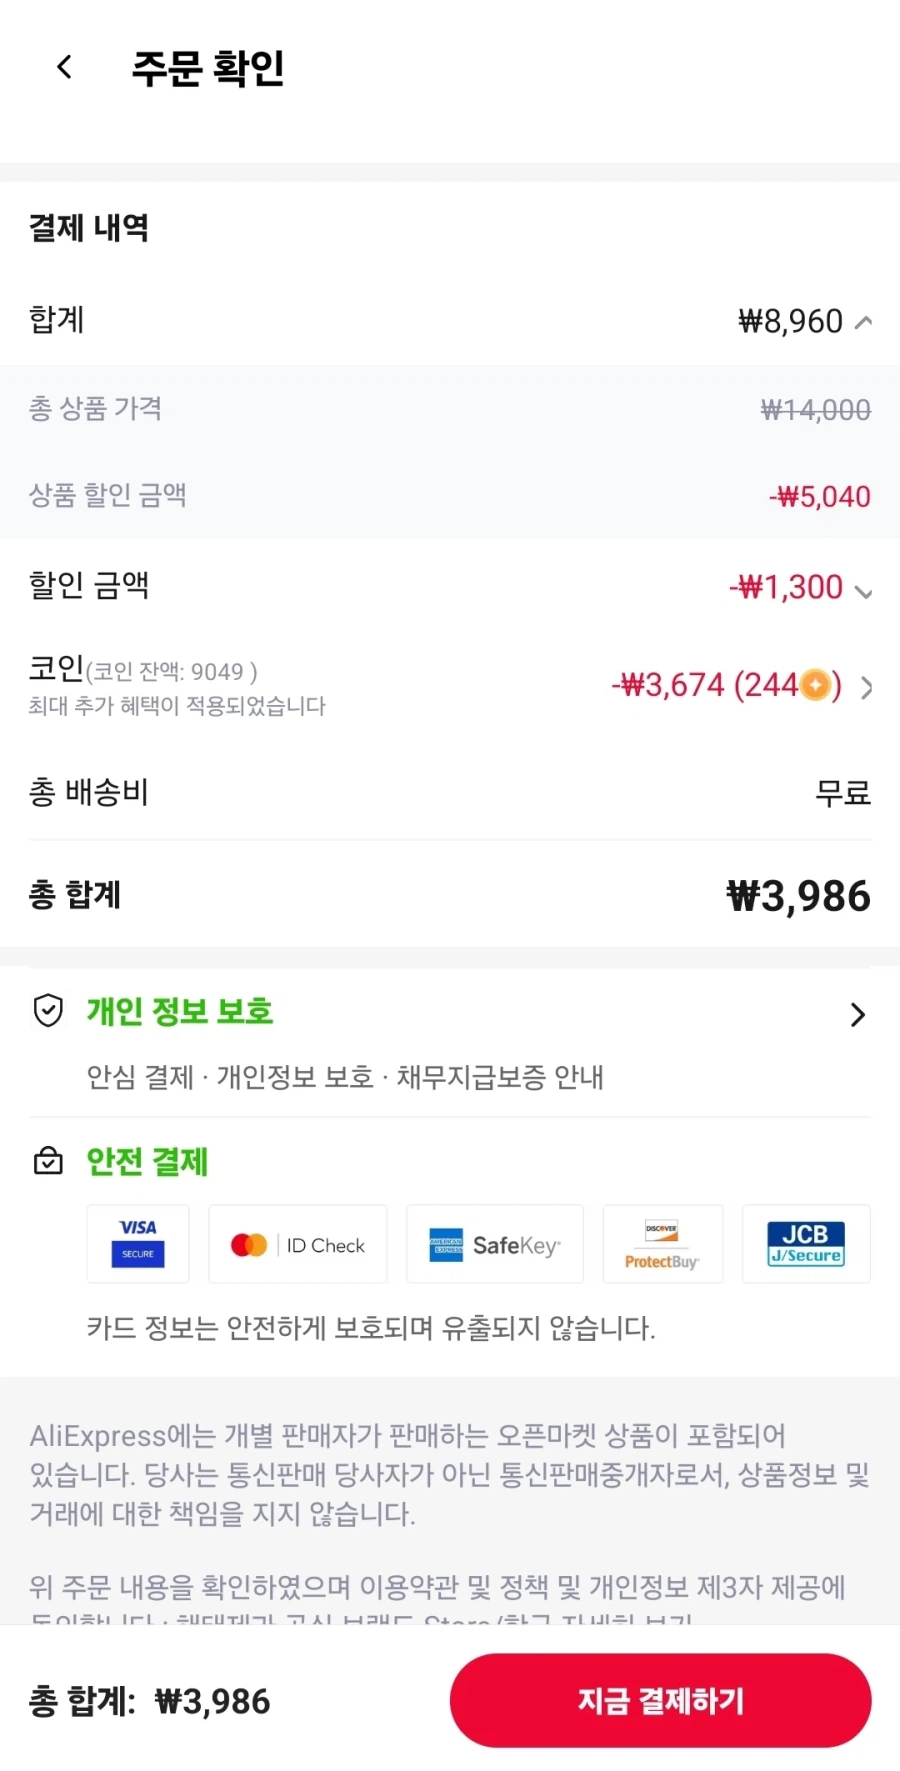
Task: Open 개인 정보 보호 privacy details
Action: click(x=858, y=1014)
